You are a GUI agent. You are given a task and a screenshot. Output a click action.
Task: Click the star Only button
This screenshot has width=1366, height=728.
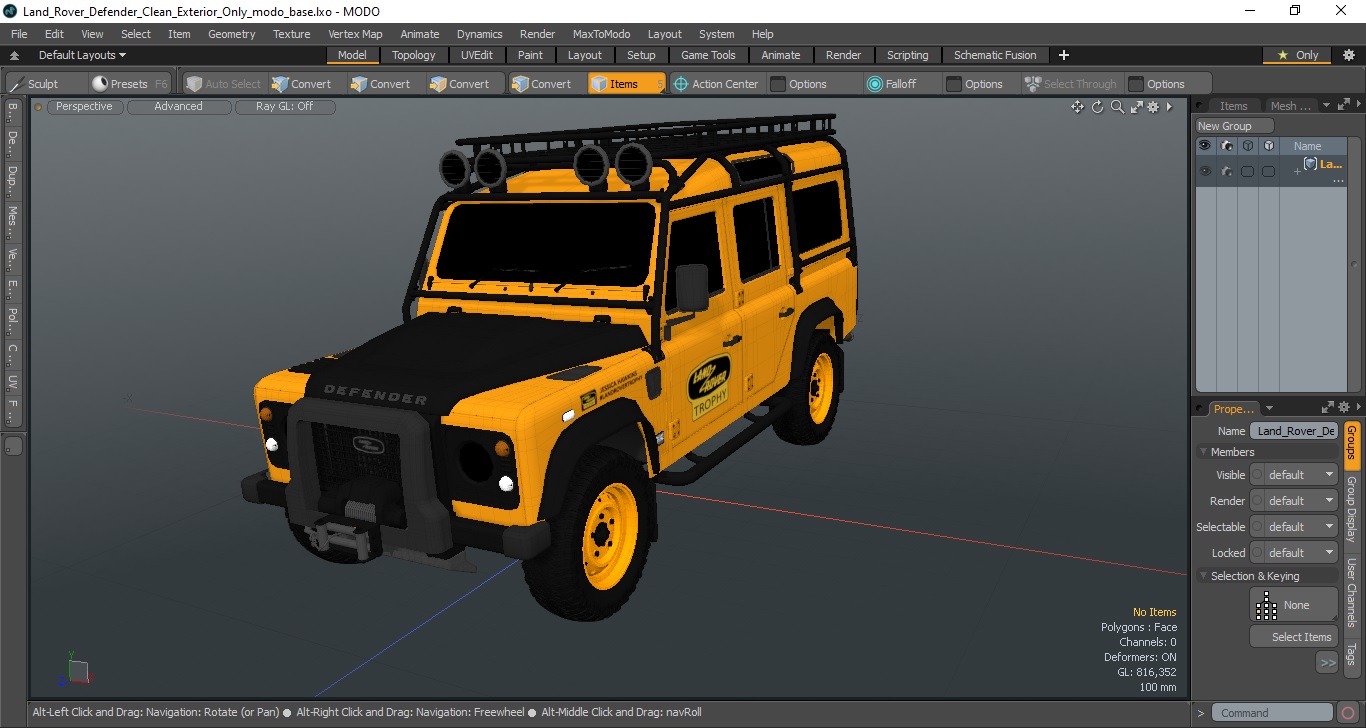pos(1297,55)
